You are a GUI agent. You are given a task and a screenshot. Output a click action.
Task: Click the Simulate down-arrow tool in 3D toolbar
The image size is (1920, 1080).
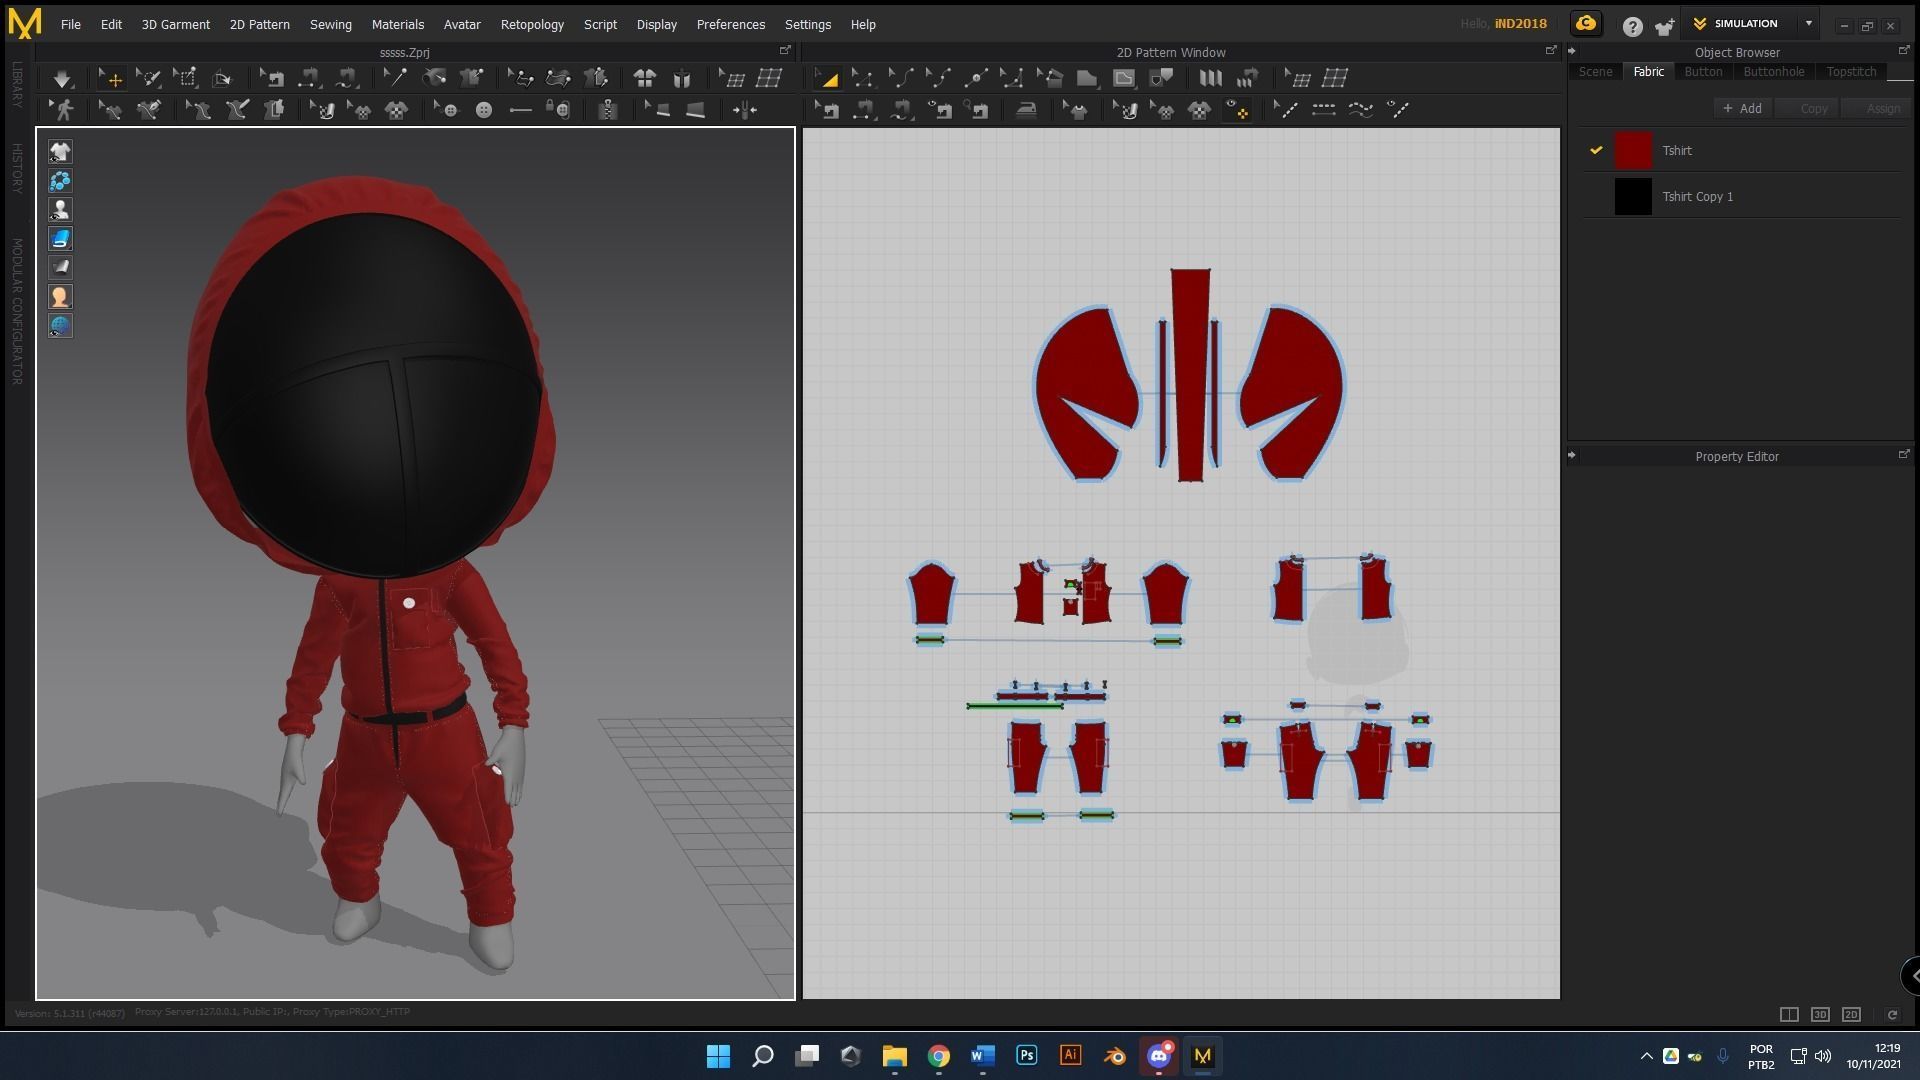tap(62, 78)
